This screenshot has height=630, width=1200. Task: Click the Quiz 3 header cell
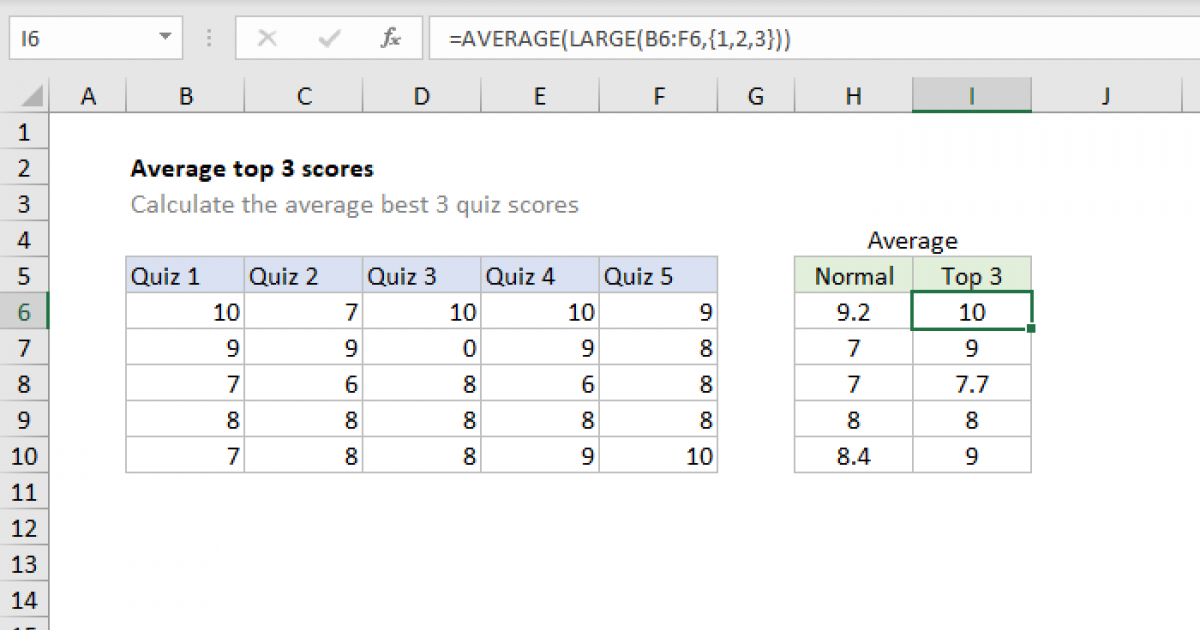[x=421, y=275]
